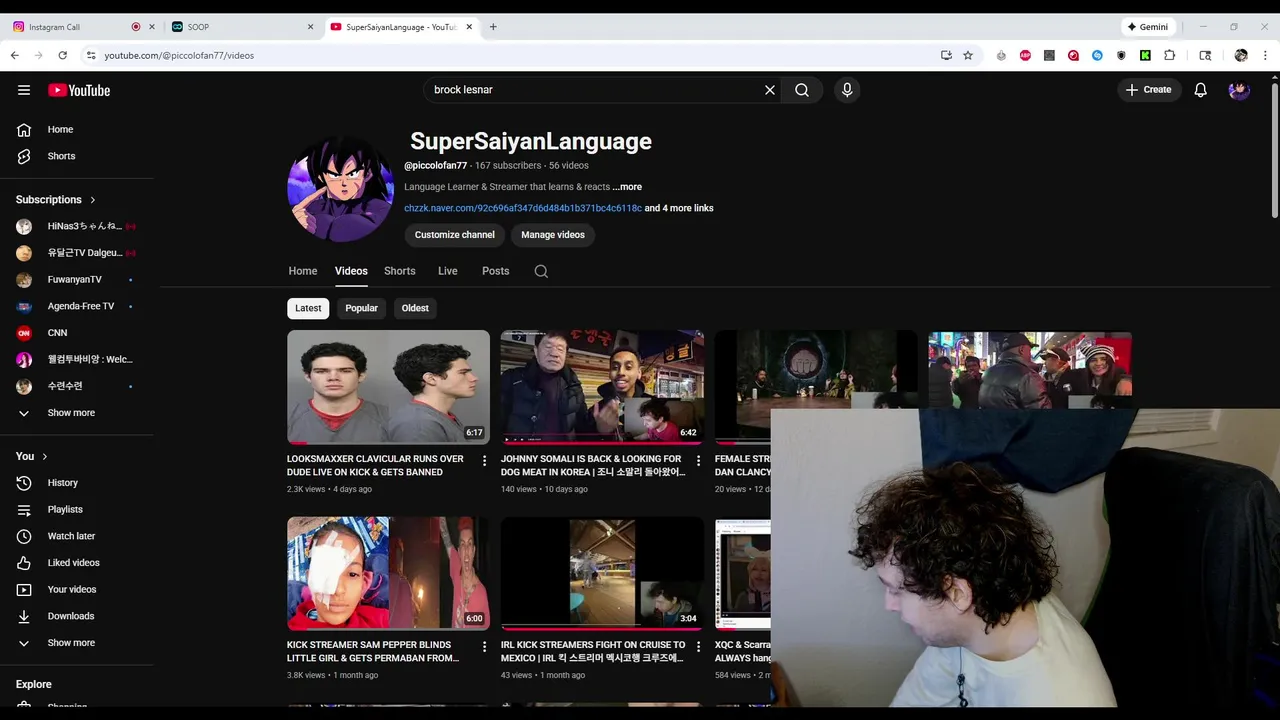Open the AdBlock Plus extension
The width and height of the screenshot is (1280, 720).
pyautogui.click(x=1025, y=55)
